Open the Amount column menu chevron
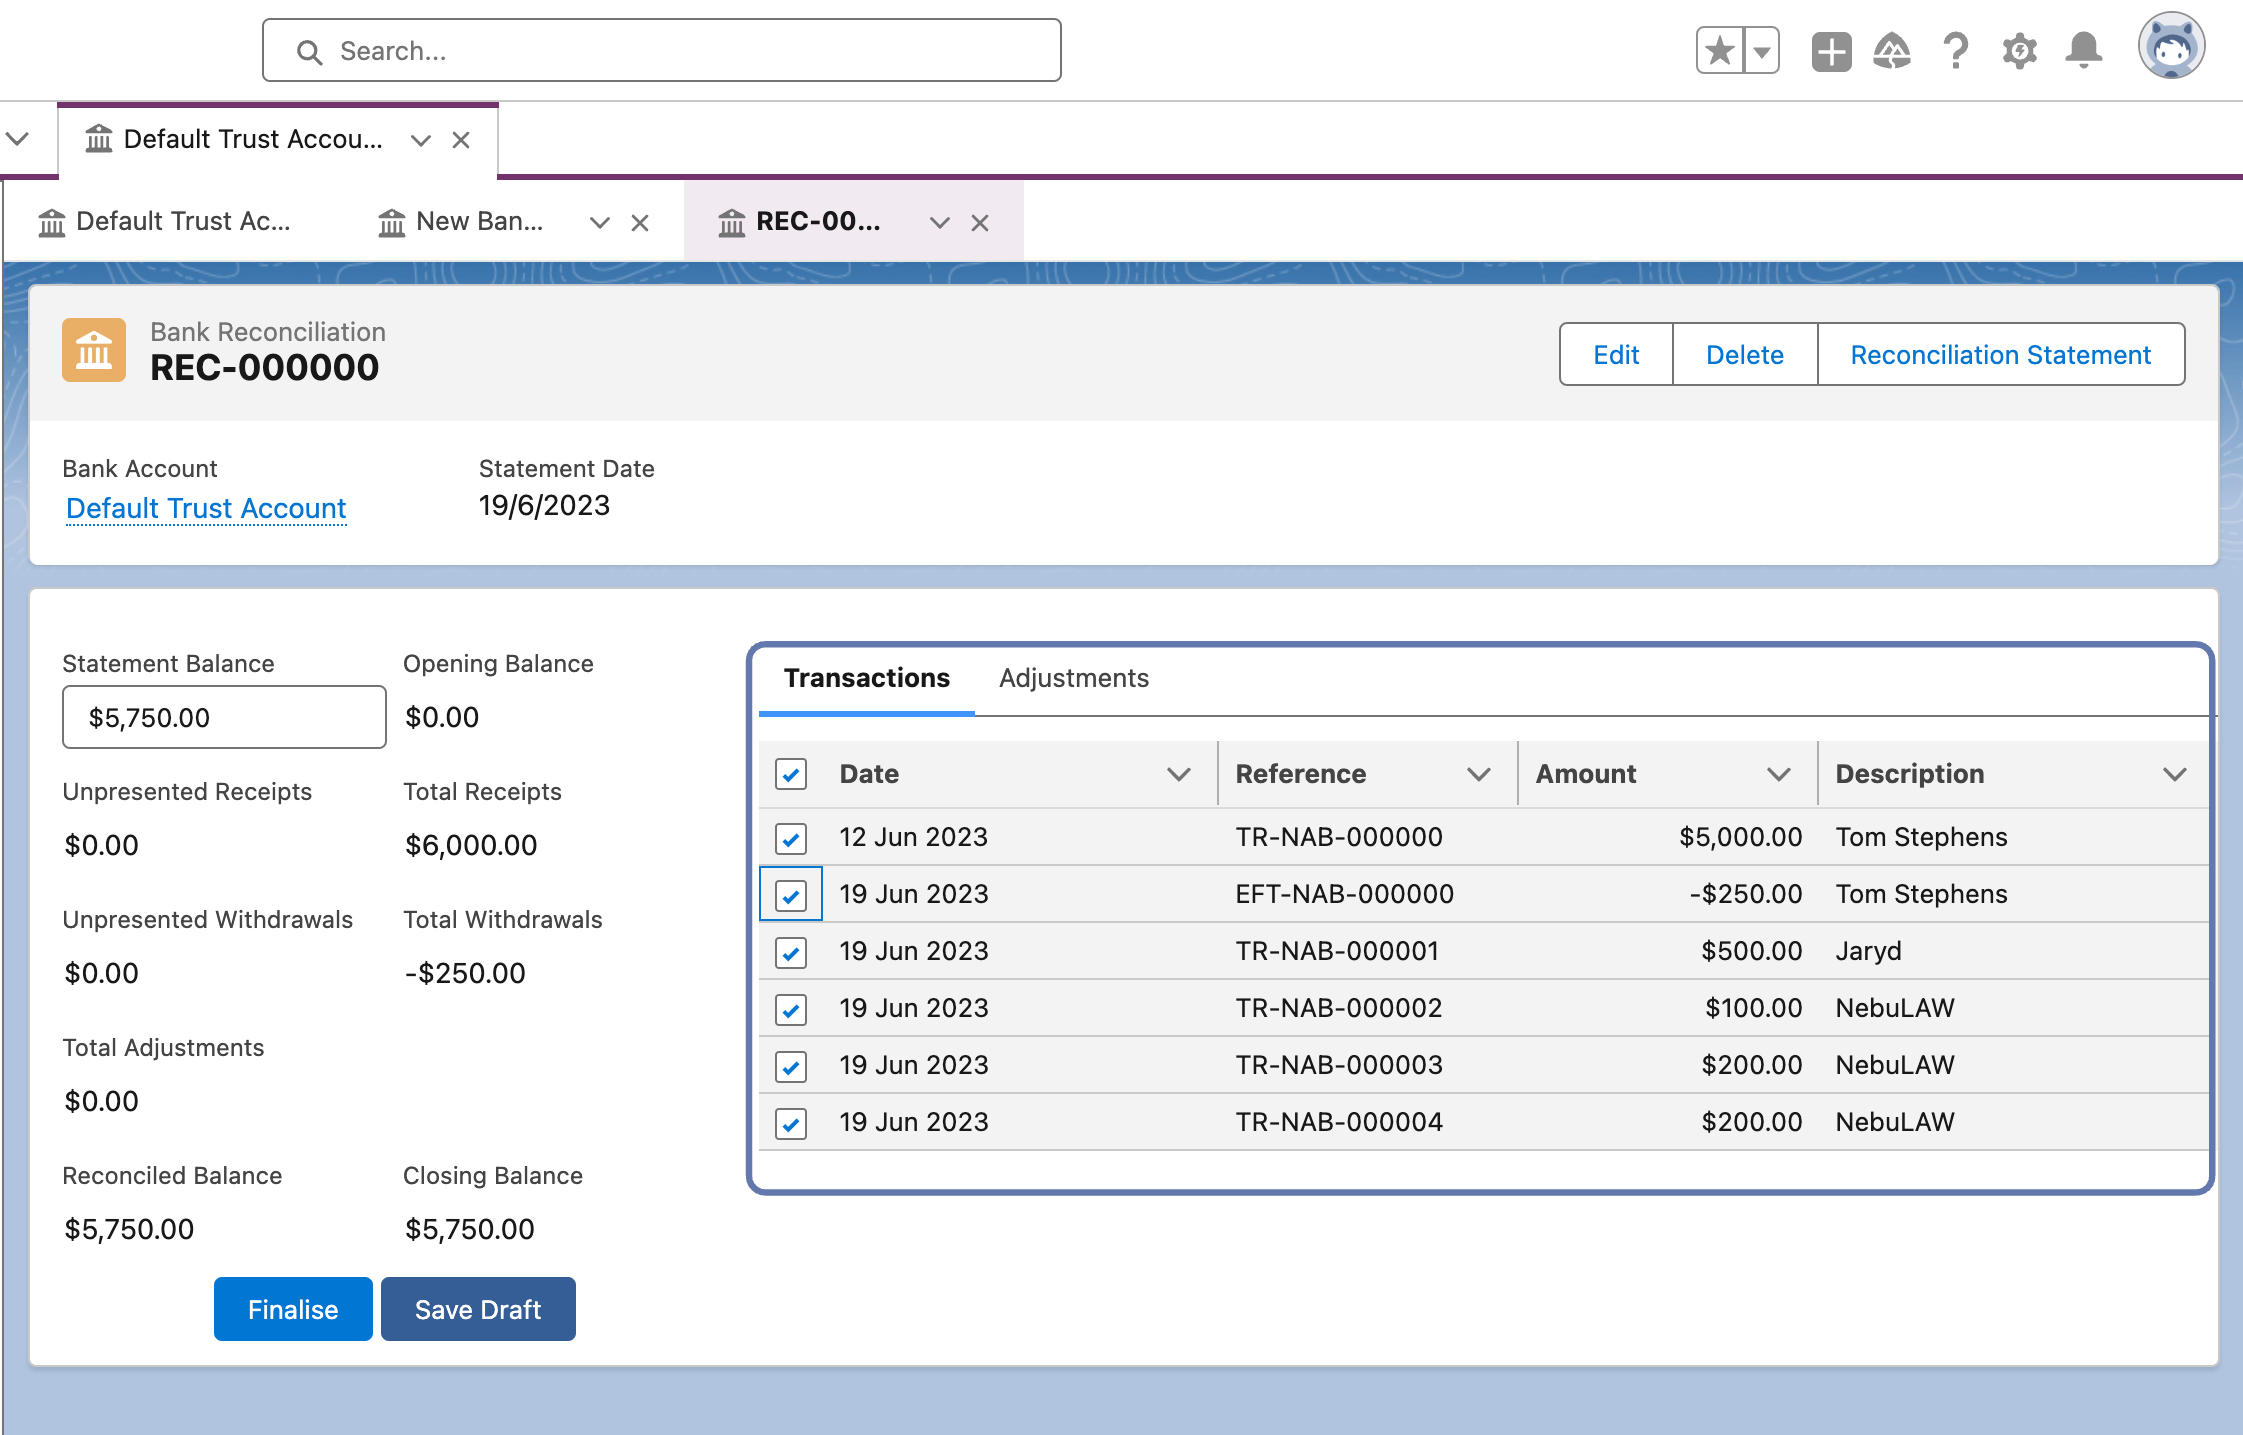 (x=1779, y=774)
